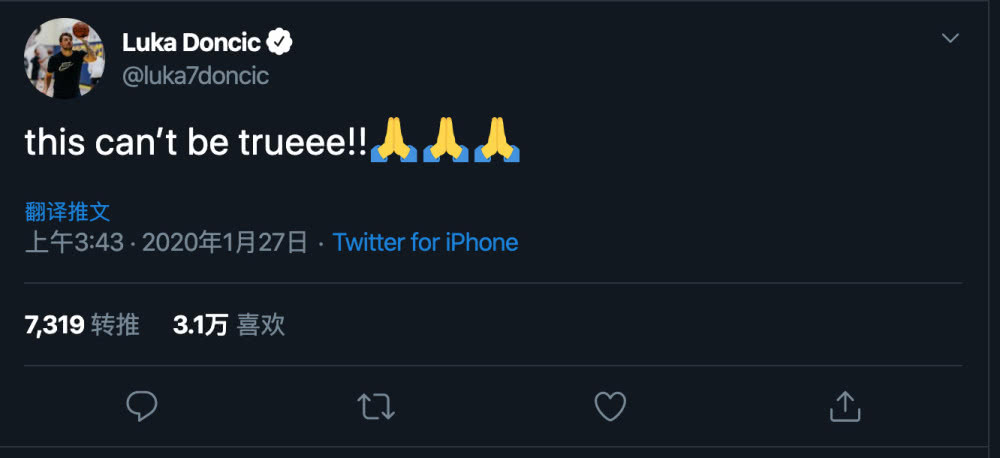Click the first praying hands emoji
The image size is (1000, 458).
[x=393, y=142]
